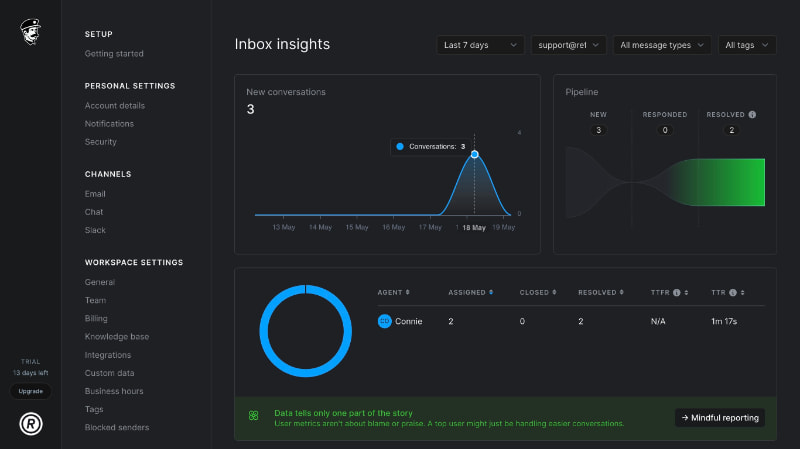Click the info icon next to RESOLVED
Image resolution: width=800 pixels, height=449 pixels.
(x=752, y=114)
